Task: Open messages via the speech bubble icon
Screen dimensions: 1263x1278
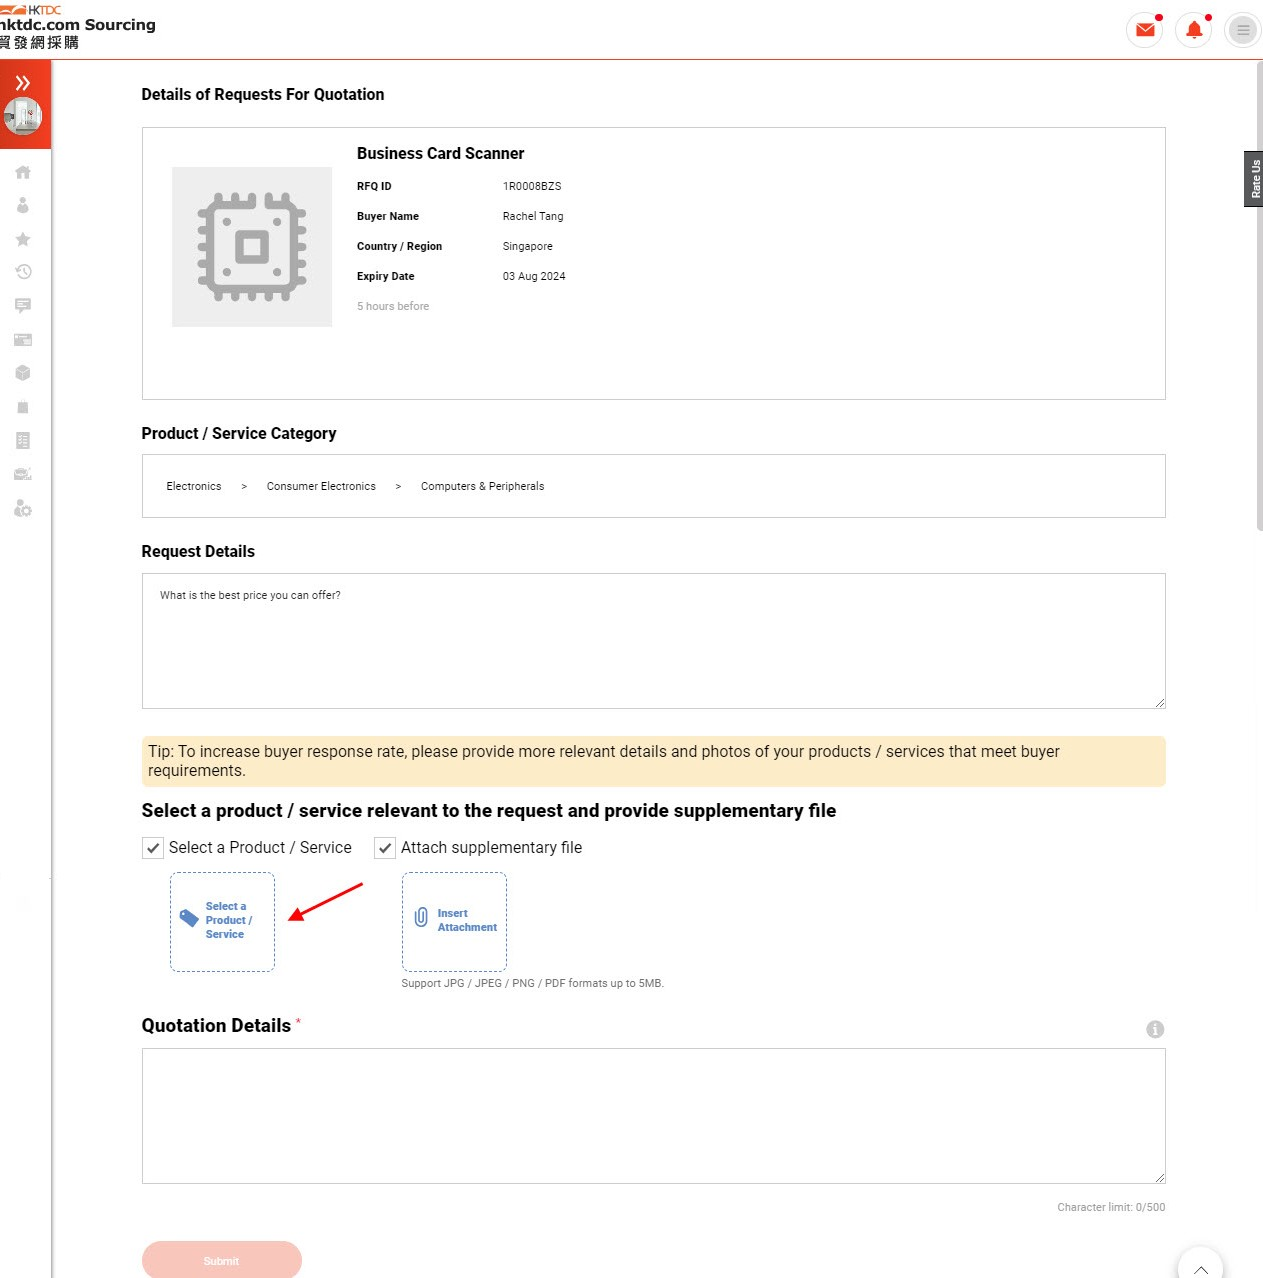Action: (23, 305)
